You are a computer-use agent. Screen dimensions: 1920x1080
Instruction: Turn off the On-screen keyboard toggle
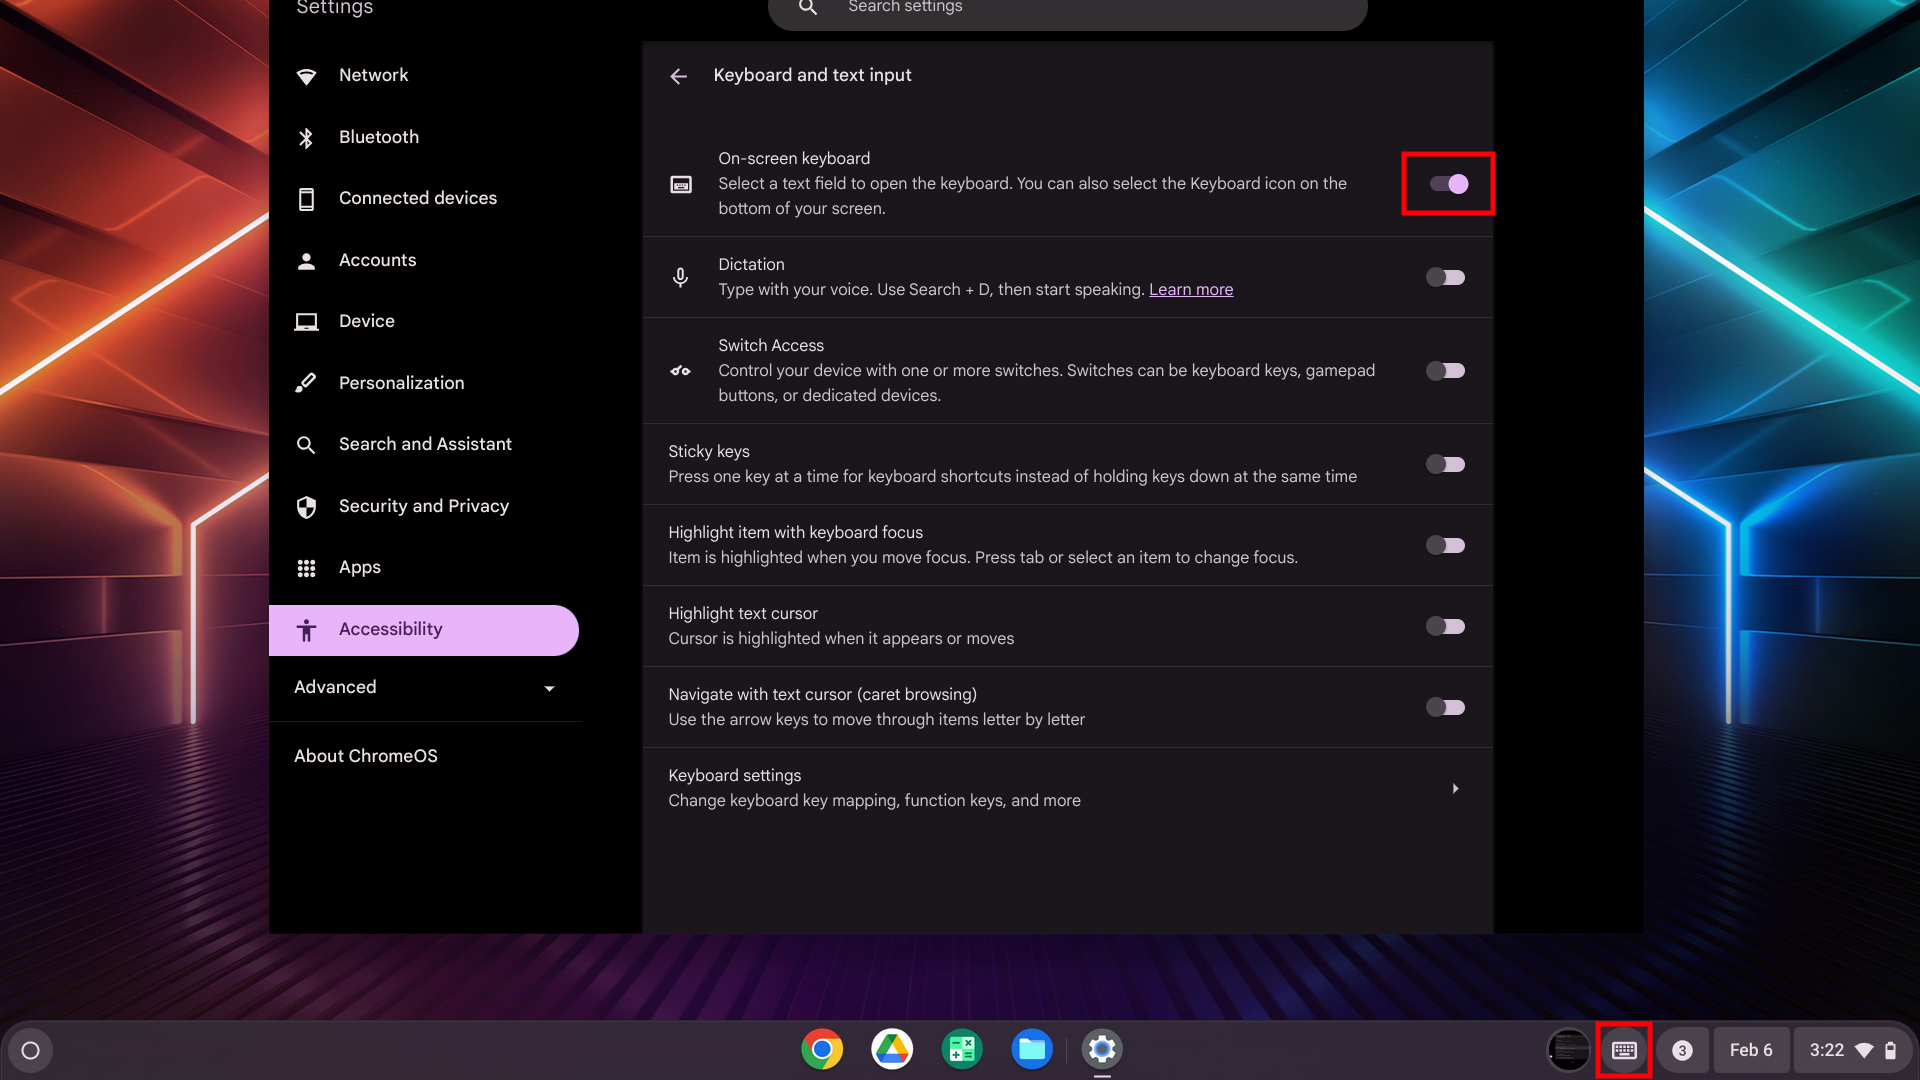1447,184
